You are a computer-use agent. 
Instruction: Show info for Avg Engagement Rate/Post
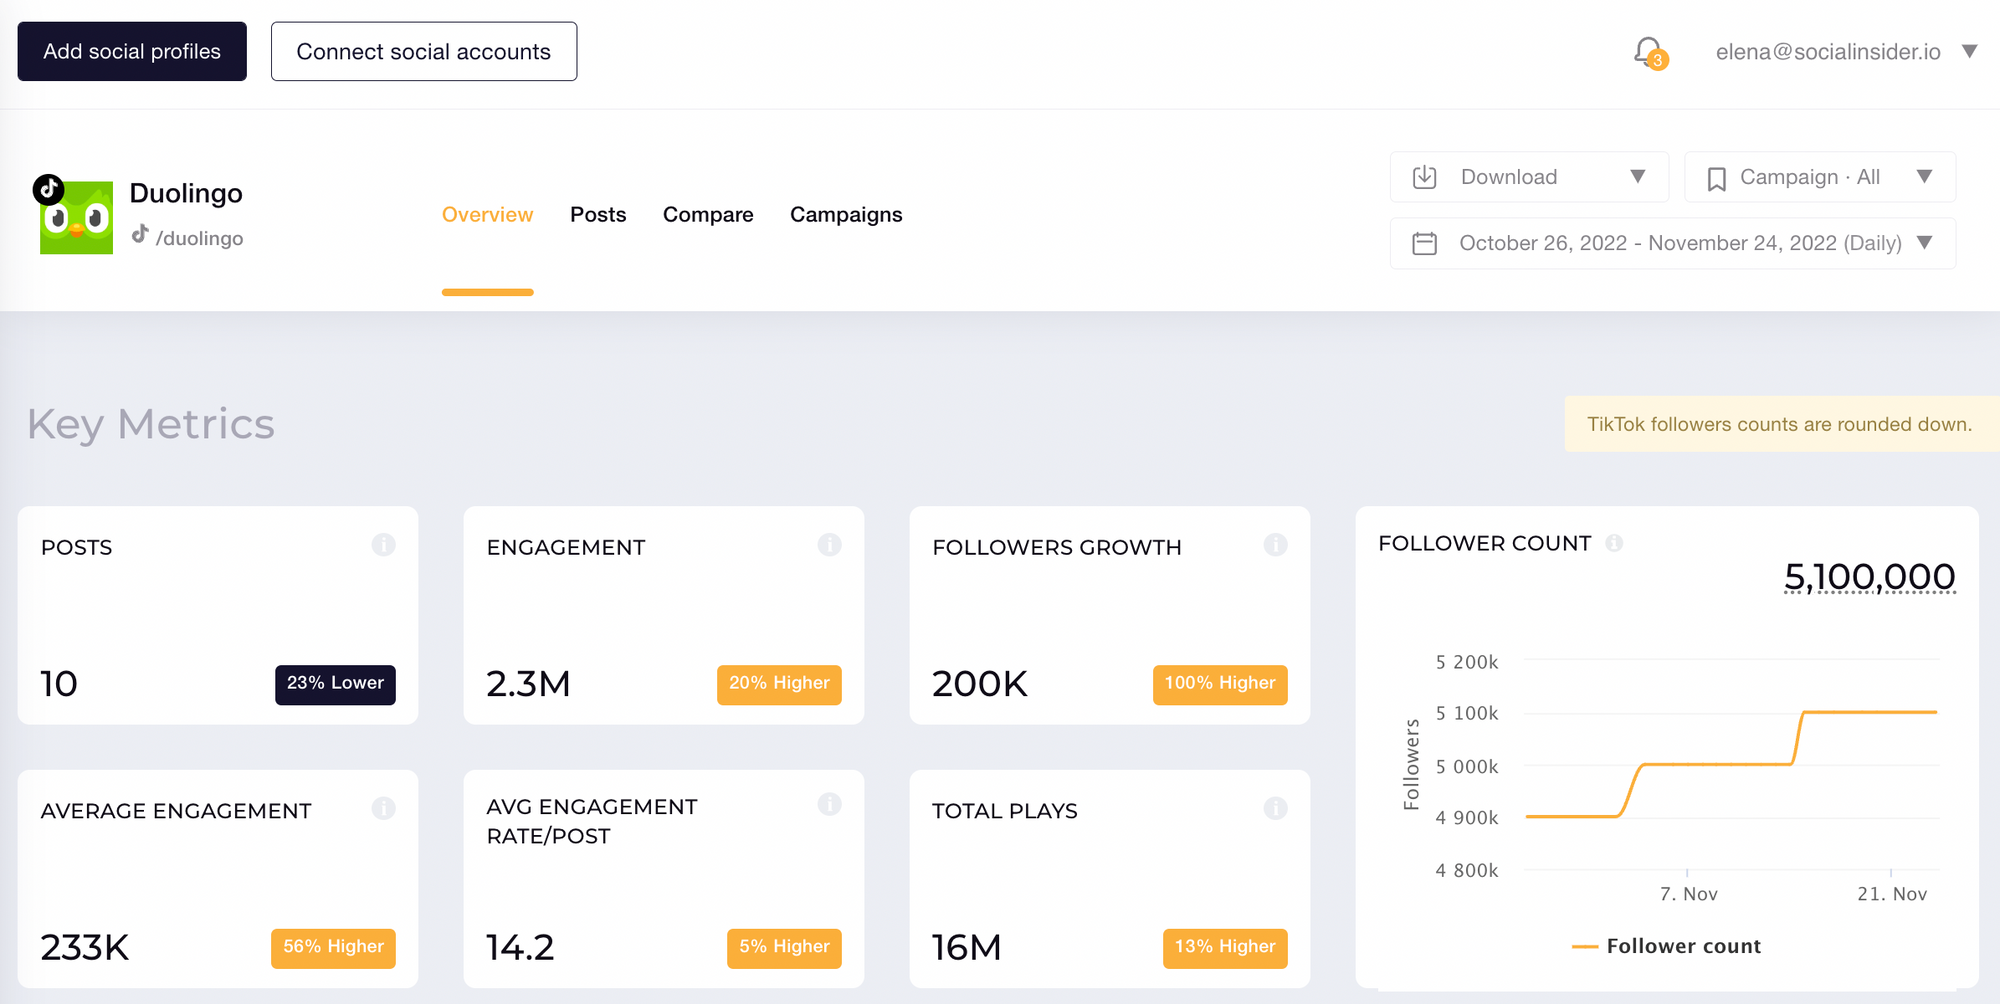(829, 804)
